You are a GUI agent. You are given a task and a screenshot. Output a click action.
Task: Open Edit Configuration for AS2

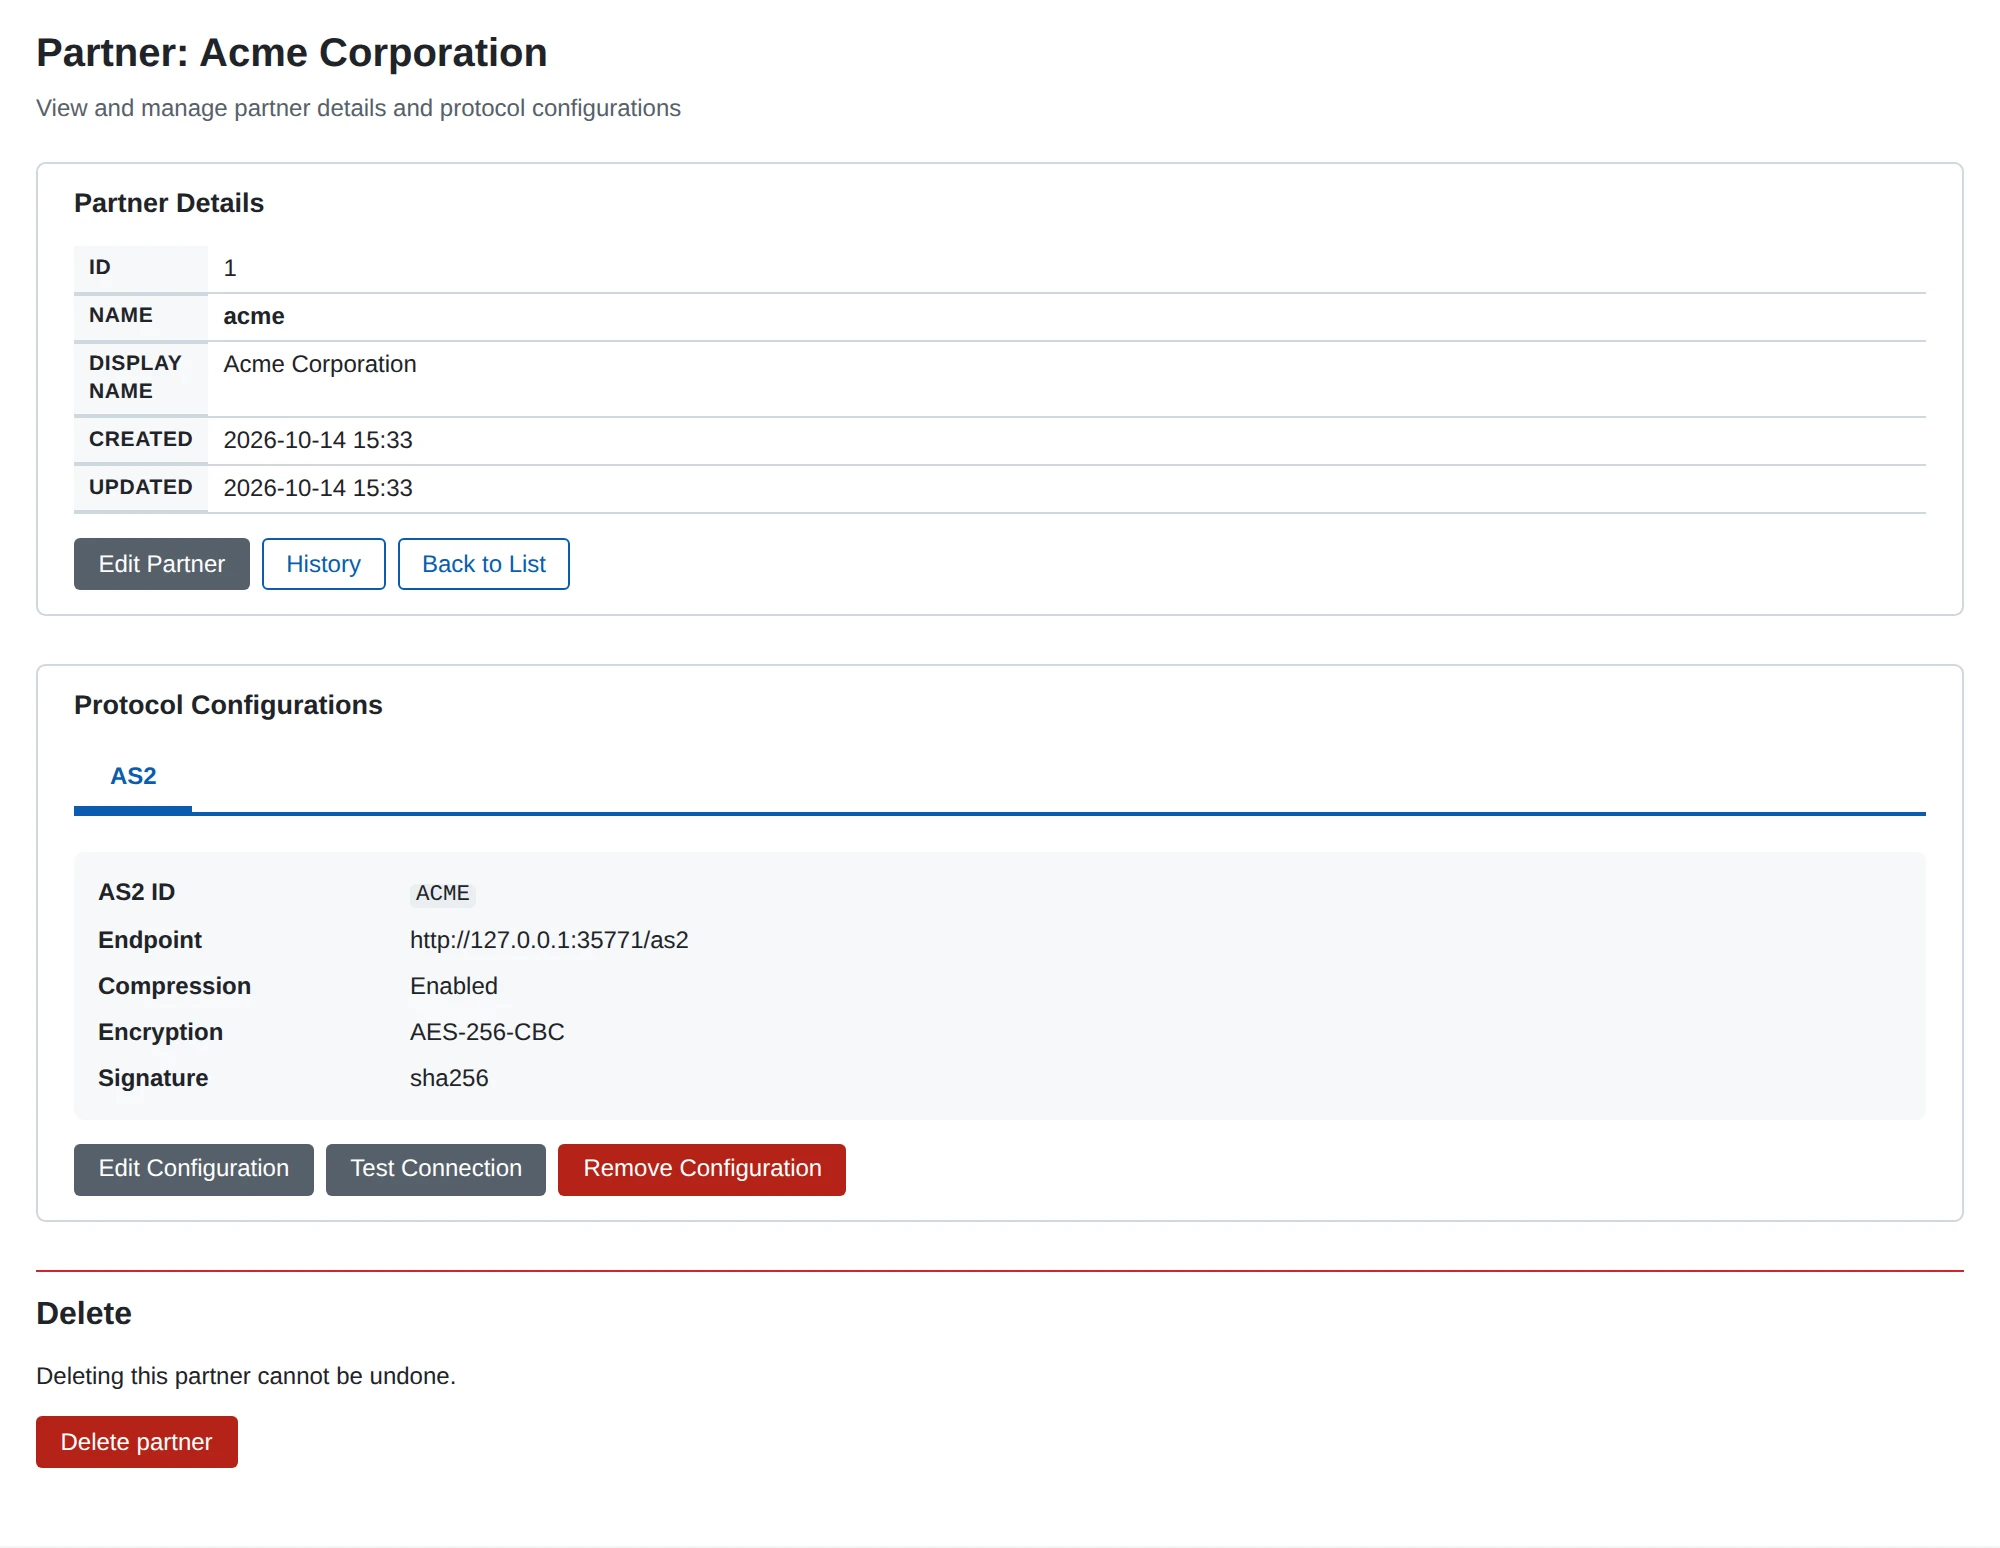pyautogui.click(x=193, y=1169)
